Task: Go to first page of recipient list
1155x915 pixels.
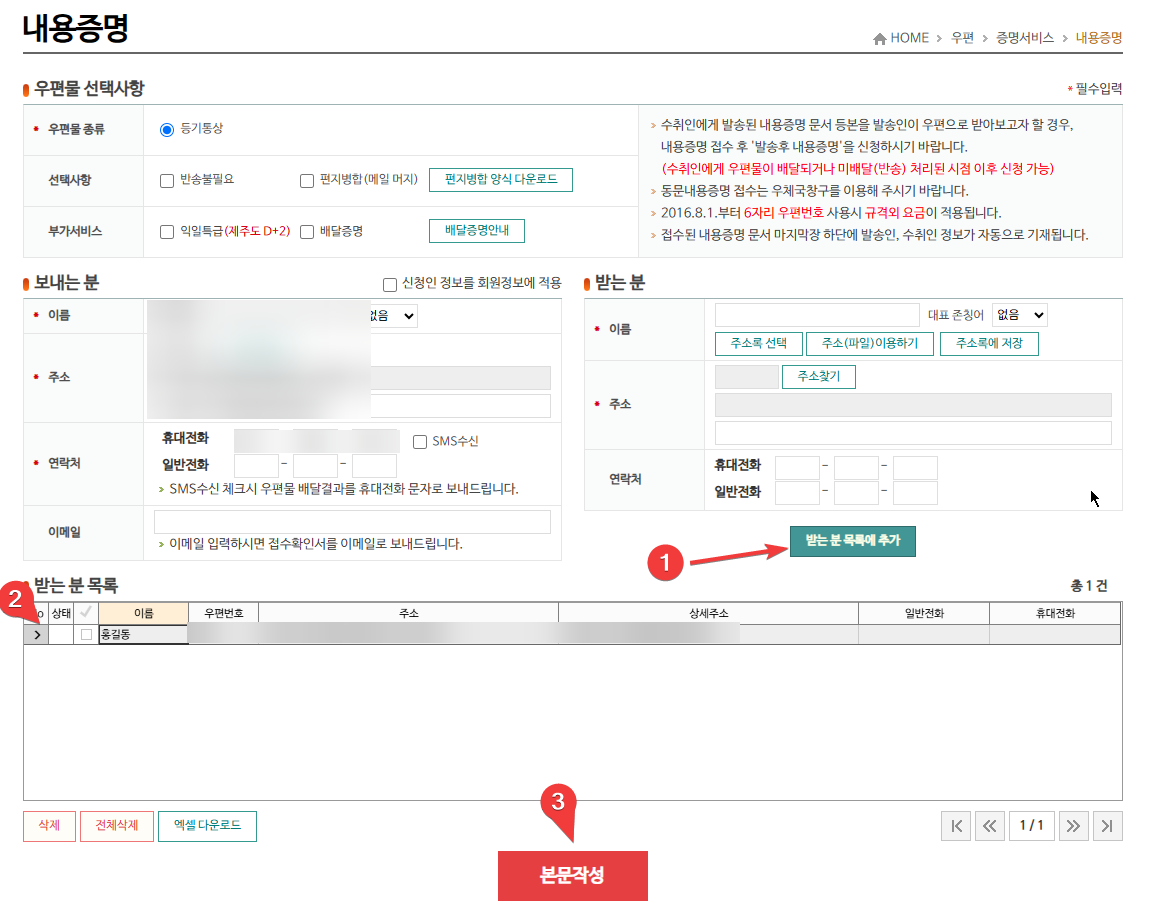Action: click(956, 826)
